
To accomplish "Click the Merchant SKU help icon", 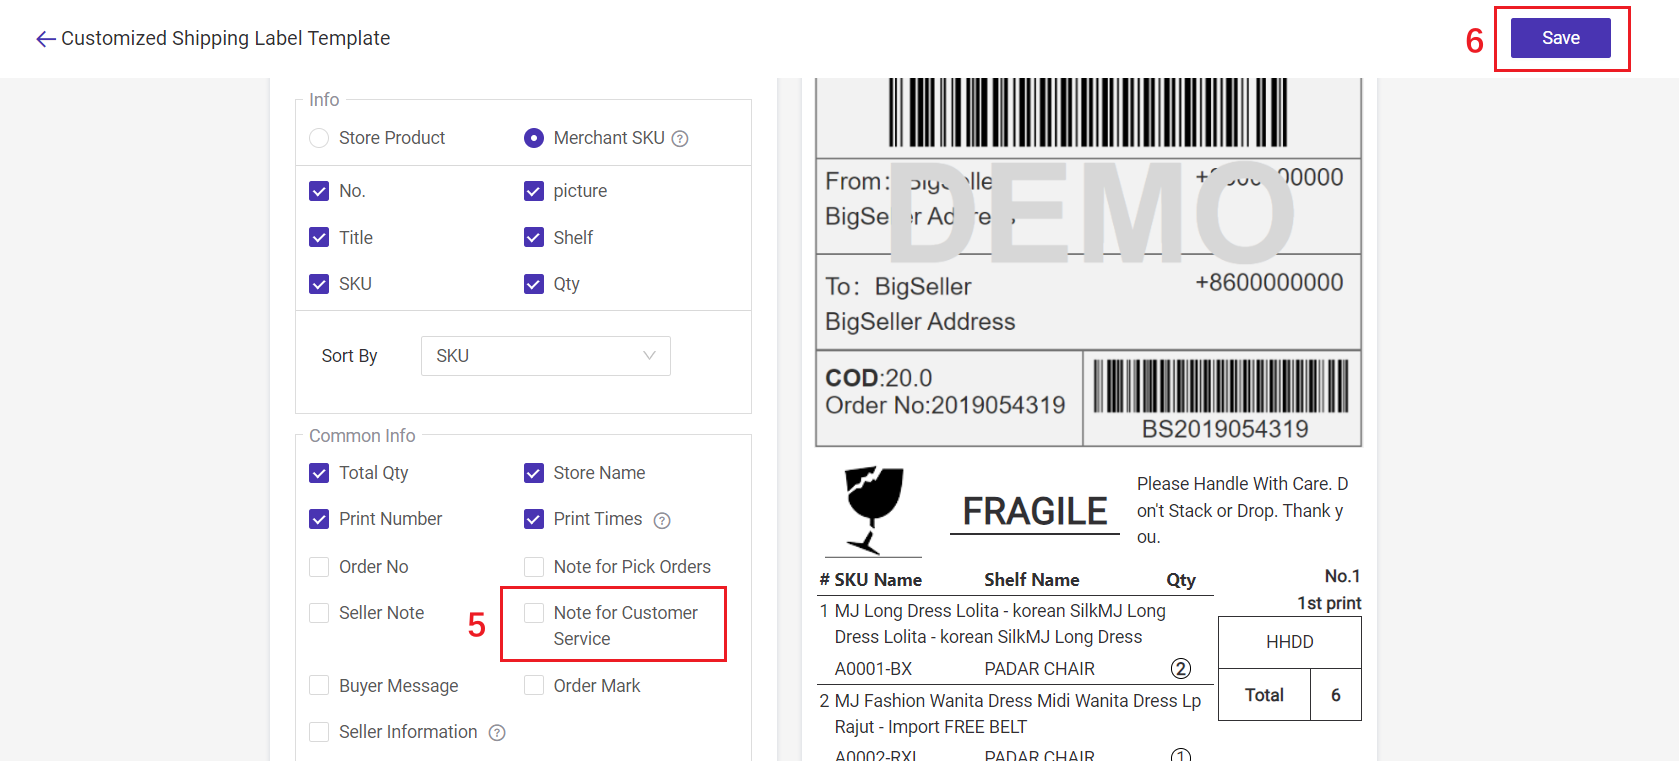I will [680, 139].
